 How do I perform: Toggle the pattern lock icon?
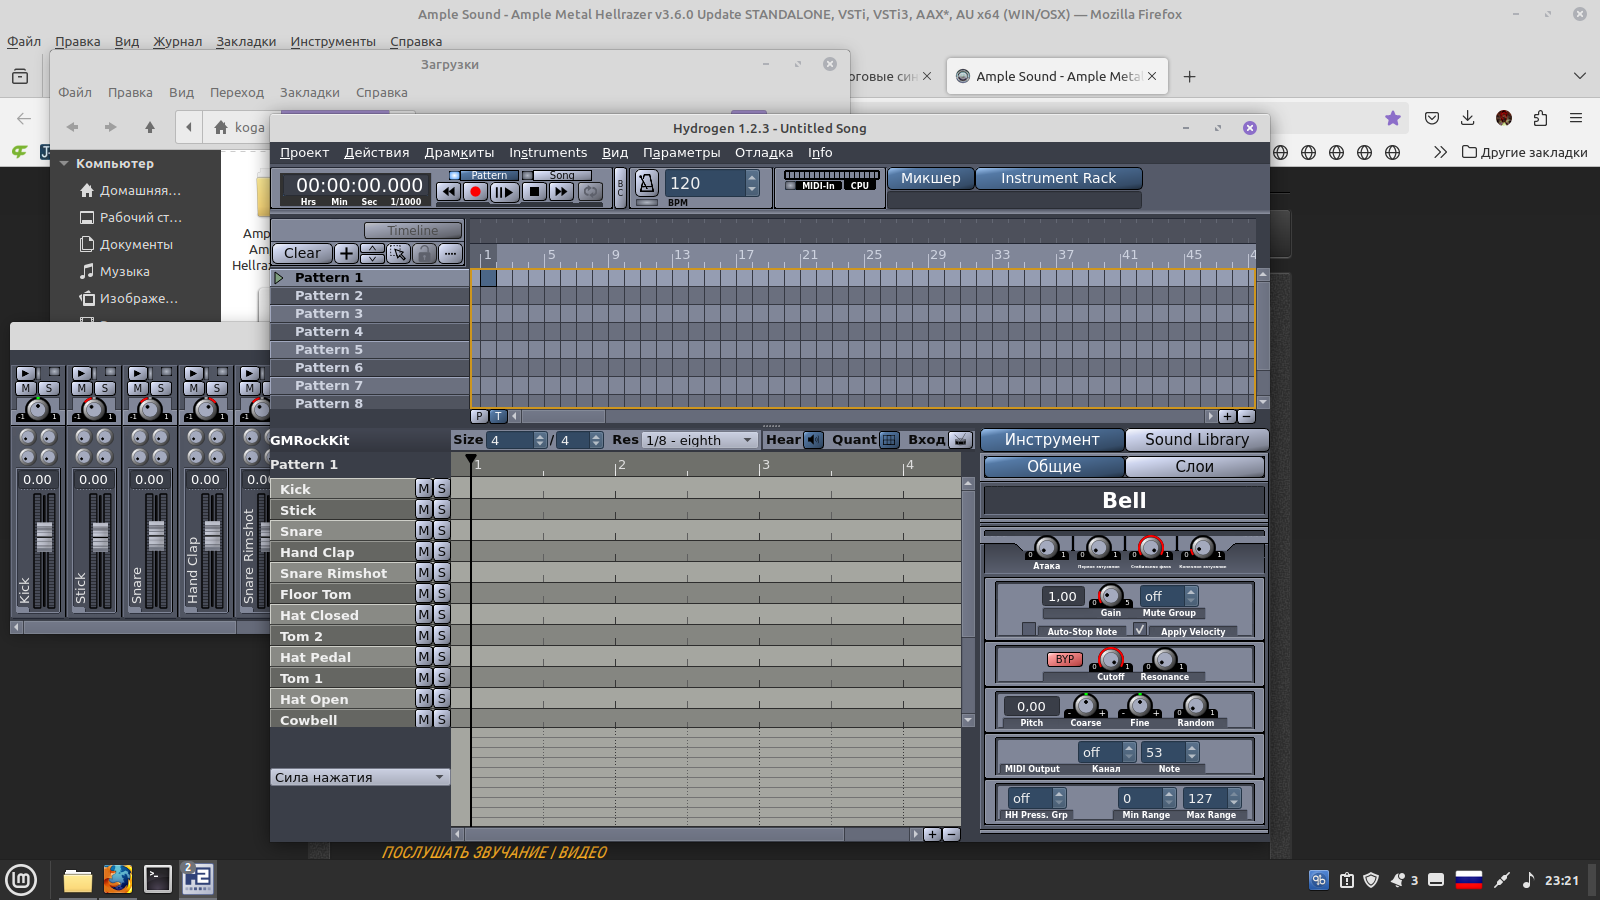coord(424,253)
